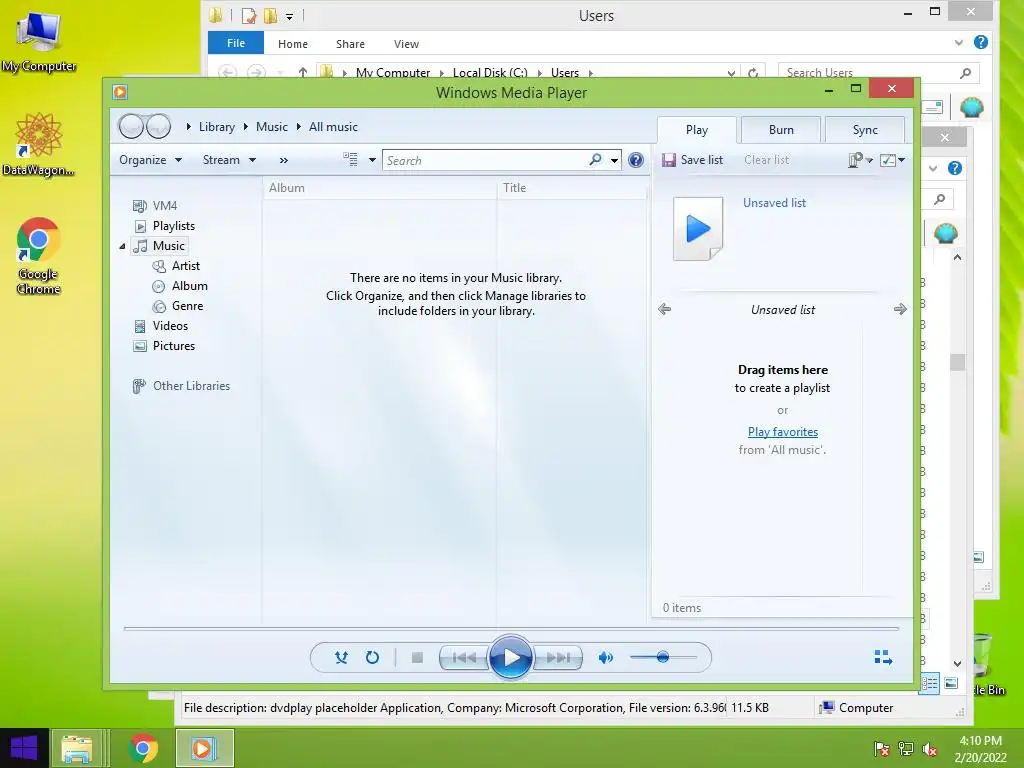Click the Search Users box

point(878,72)
